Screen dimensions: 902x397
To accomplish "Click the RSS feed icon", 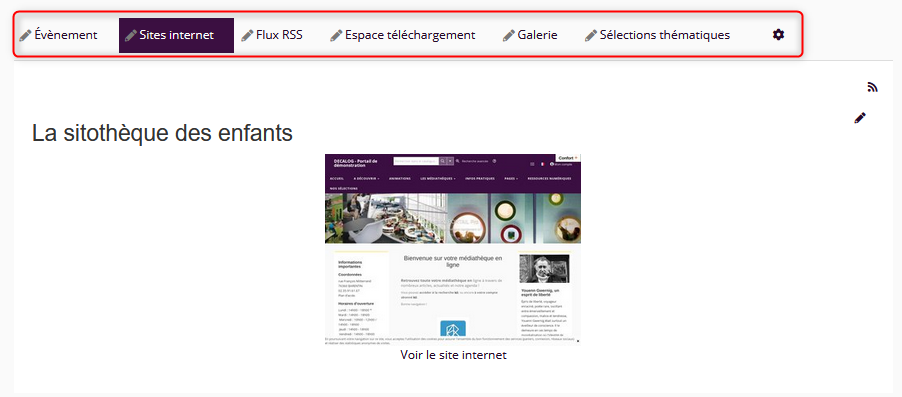I will [873, 87].
